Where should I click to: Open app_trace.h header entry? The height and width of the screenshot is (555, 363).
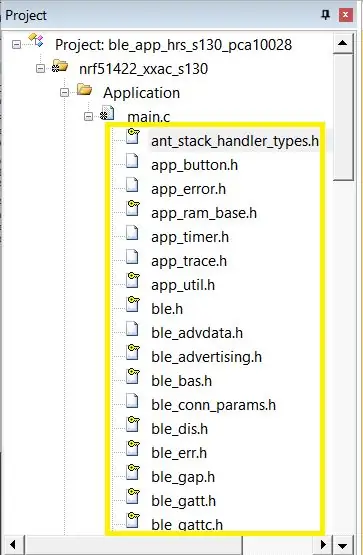pyautogui.click(x=189, y=261)
